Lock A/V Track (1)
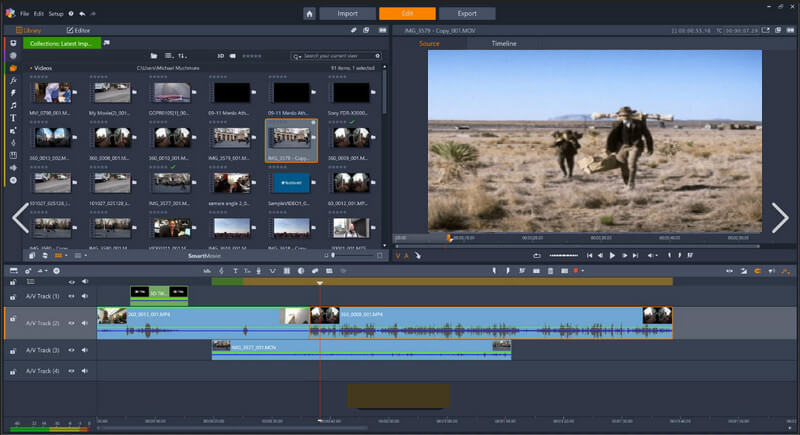 pos(13,297)
